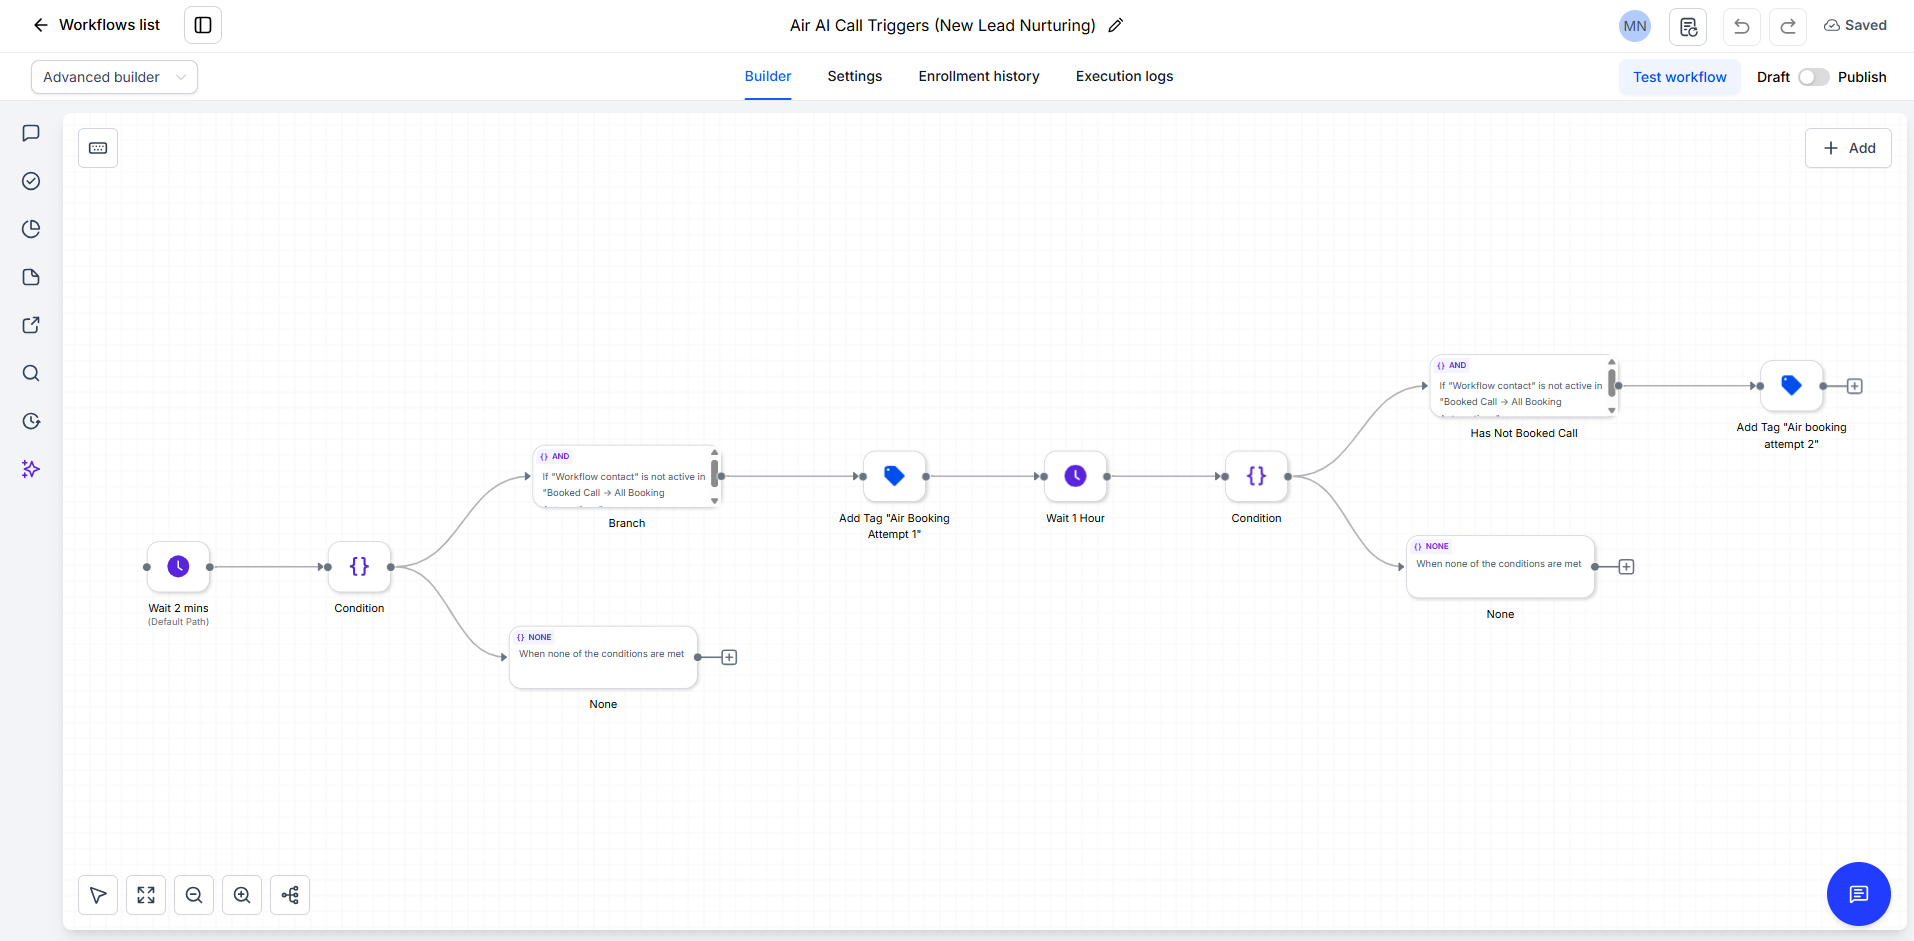This screenshot has height=941, width=1914.
Task: Toggle the Draft/Publish switch
Action: (x=1813, y=77)
